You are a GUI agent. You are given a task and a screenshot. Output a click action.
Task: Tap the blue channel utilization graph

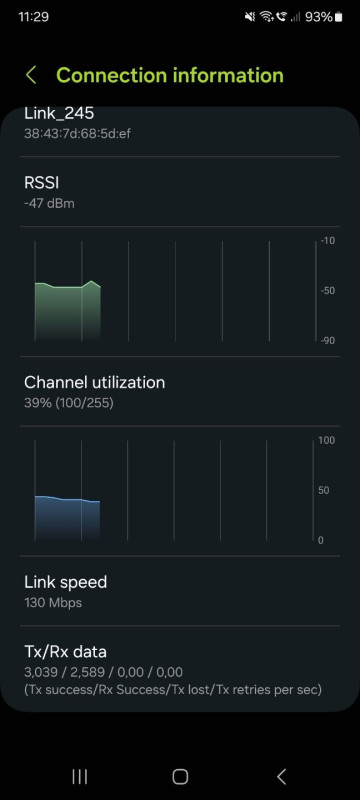[x=67, y=518]
